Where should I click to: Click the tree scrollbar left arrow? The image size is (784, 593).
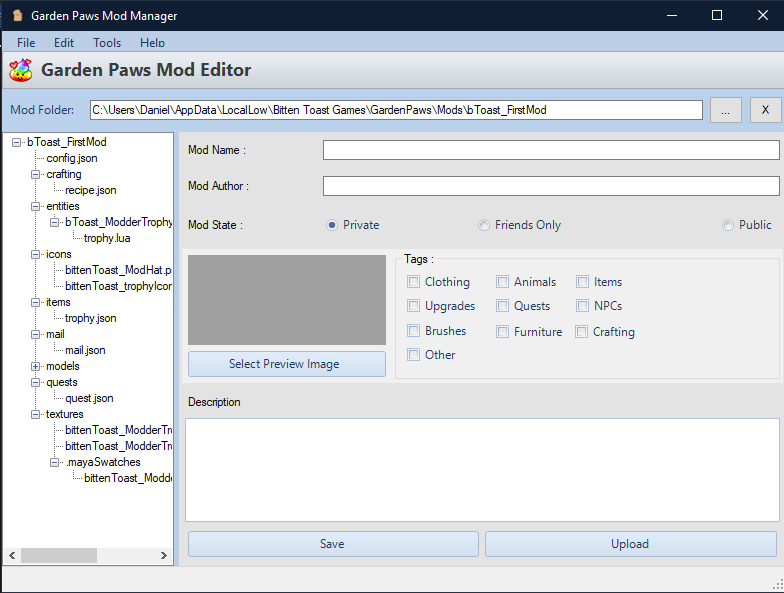coord(12,556)
